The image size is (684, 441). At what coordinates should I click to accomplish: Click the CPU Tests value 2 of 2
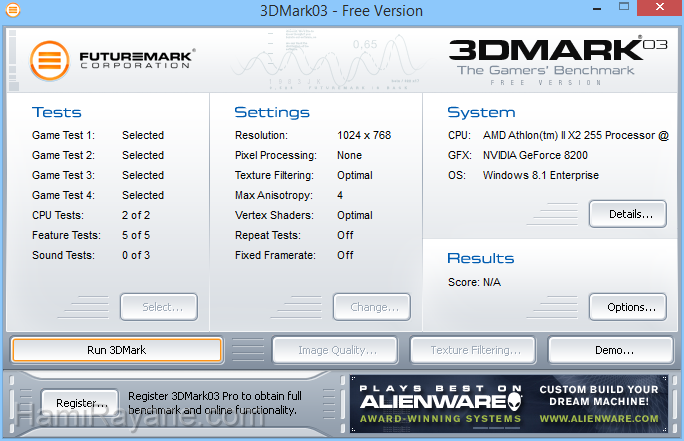pos(136,215)
